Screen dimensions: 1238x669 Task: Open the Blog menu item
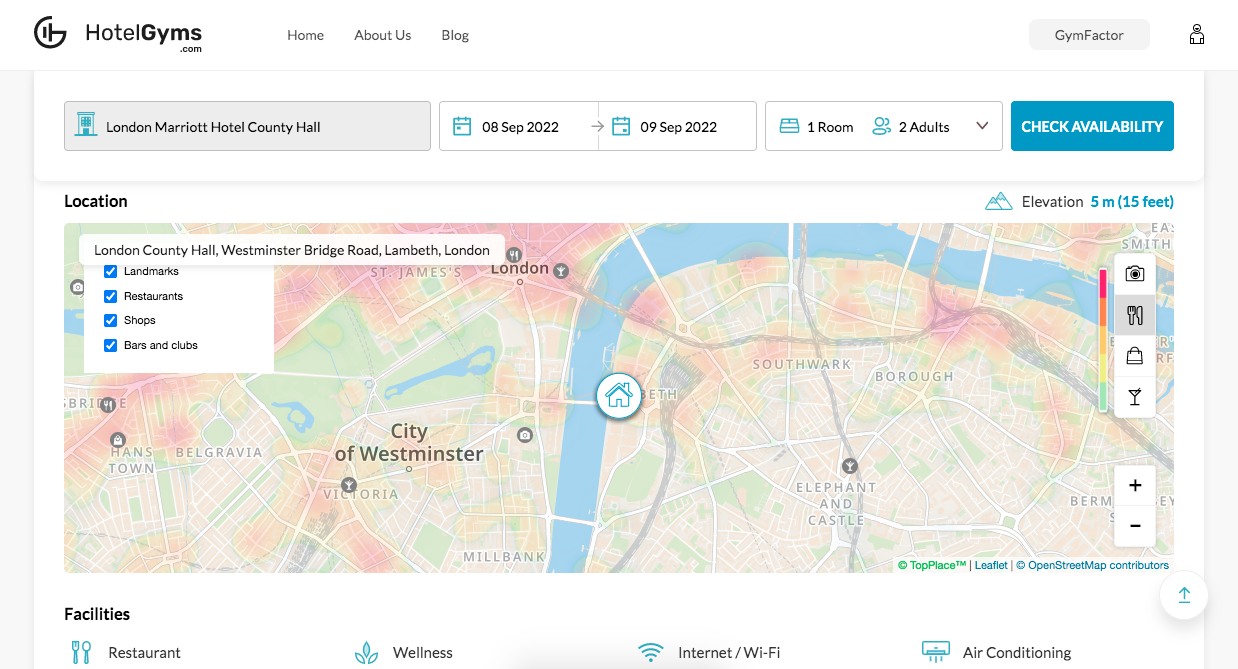455,35
